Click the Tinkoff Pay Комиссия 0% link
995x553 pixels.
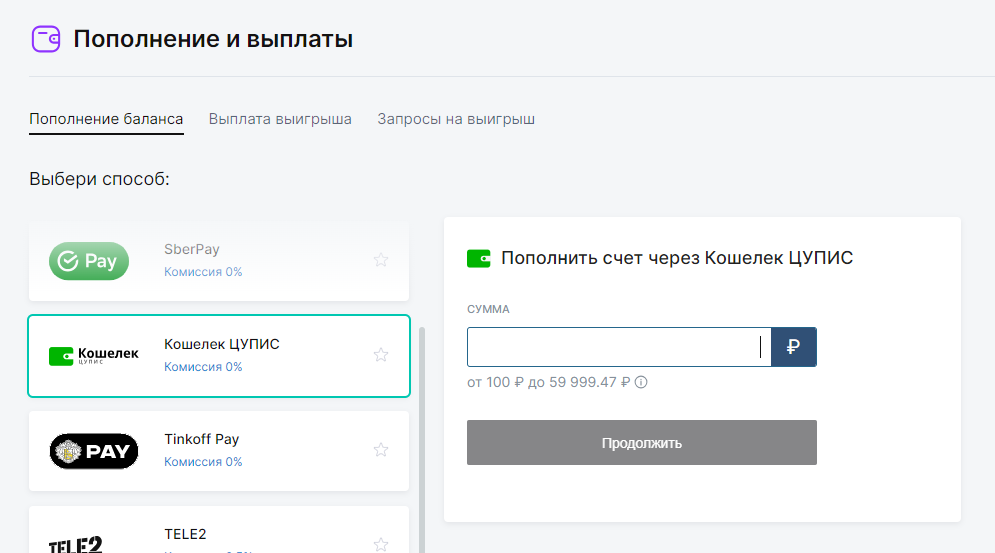pos(203,462)
